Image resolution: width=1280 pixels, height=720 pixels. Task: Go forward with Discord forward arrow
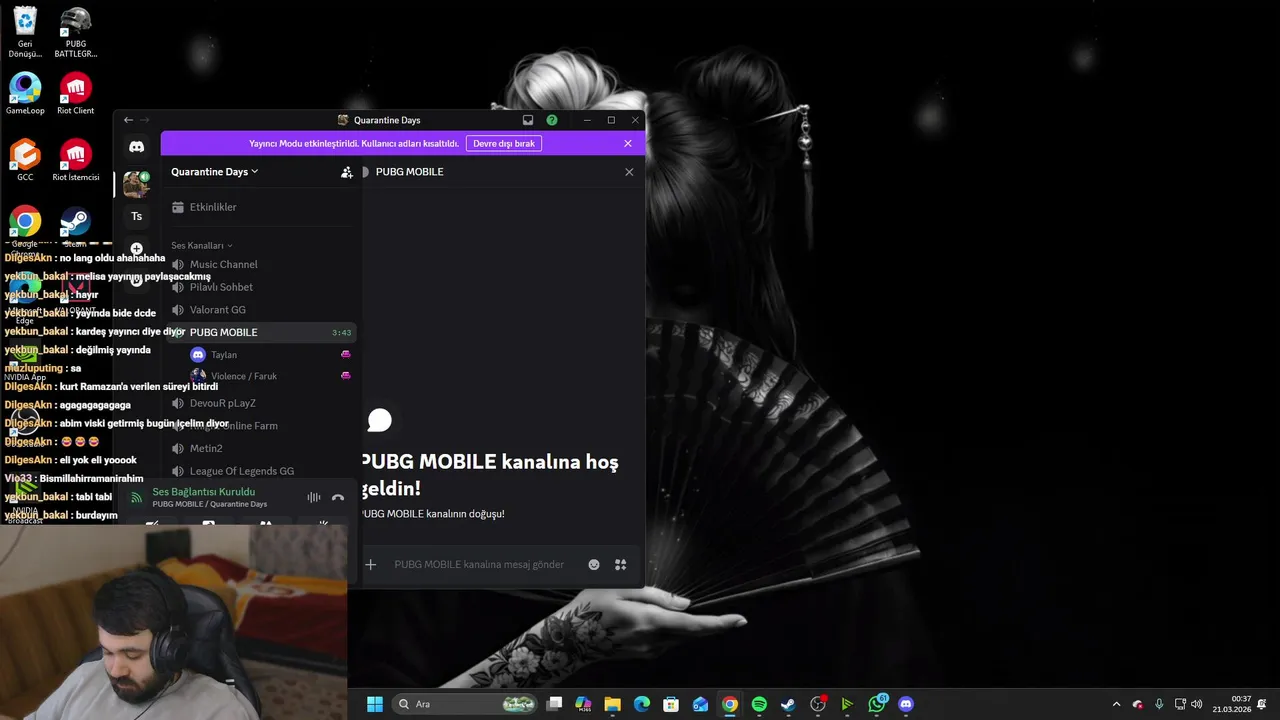[144, 120]
